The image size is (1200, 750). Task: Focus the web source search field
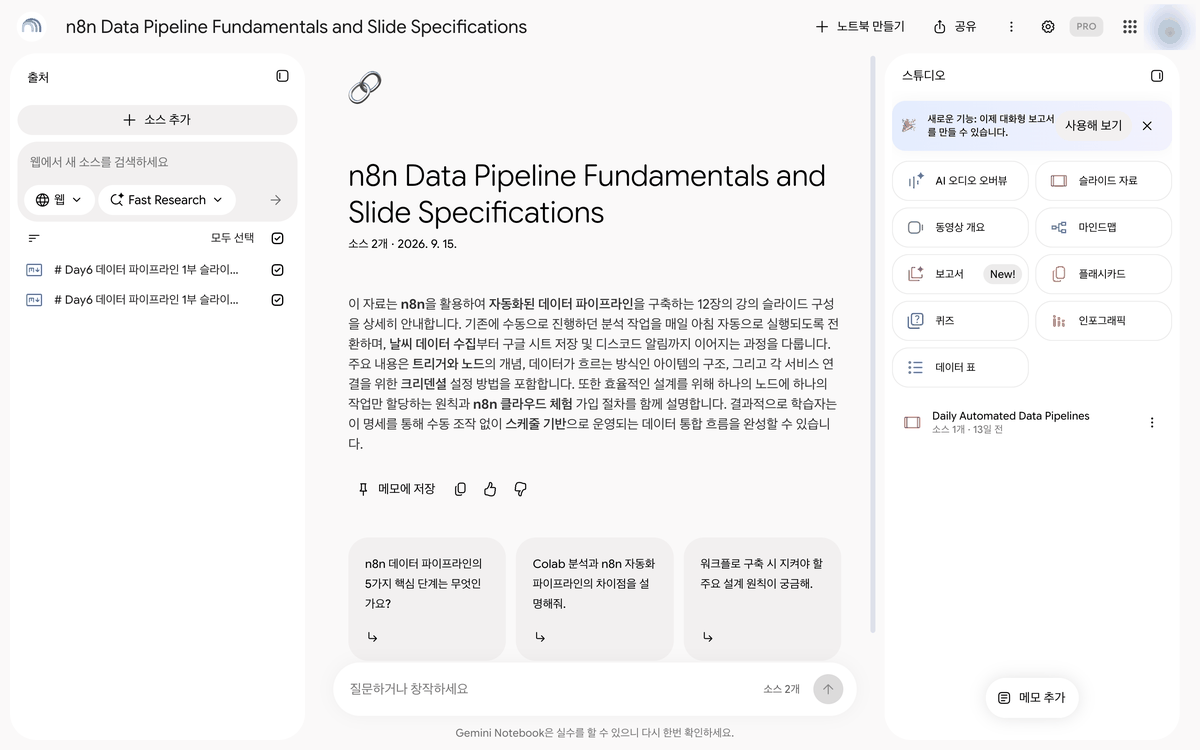point(157,162)
